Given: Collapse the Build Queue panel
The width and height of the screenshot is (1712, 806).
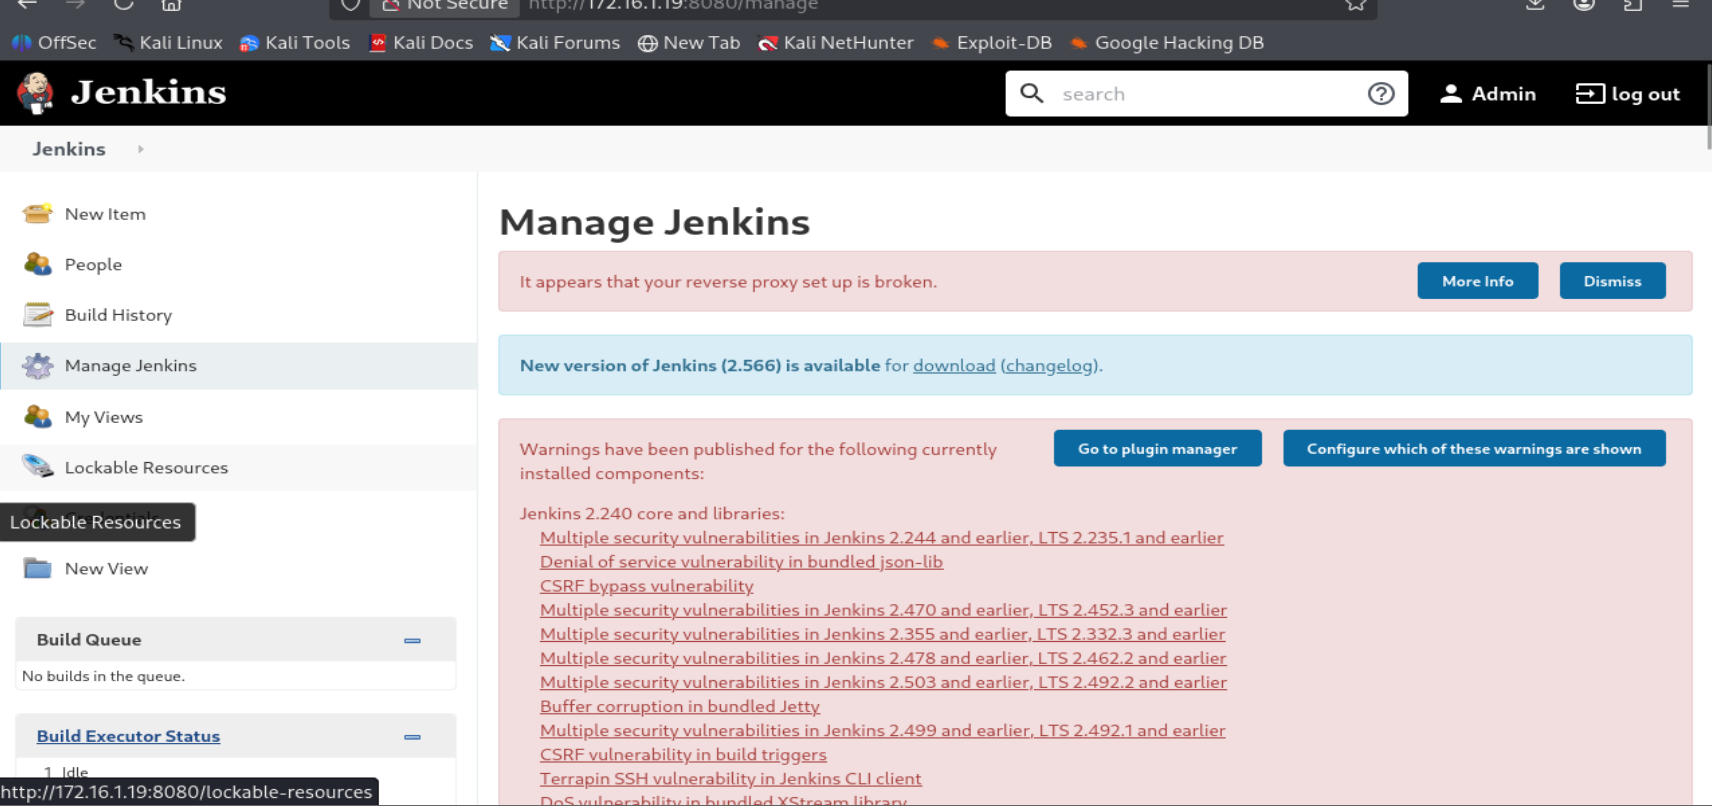Looking at the screenshot, I should [412, 640].
